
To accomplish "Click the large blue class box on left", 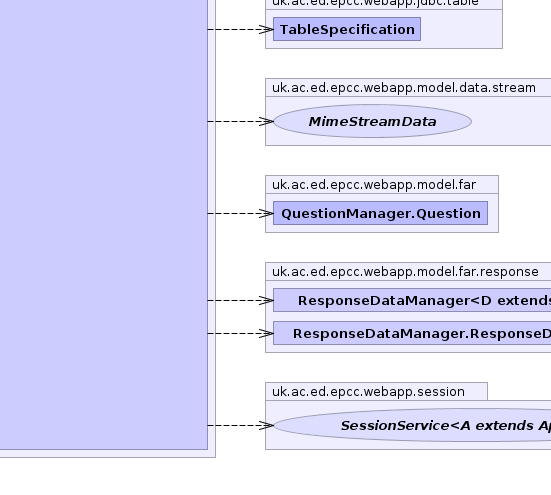I will (x=104, y=224).
